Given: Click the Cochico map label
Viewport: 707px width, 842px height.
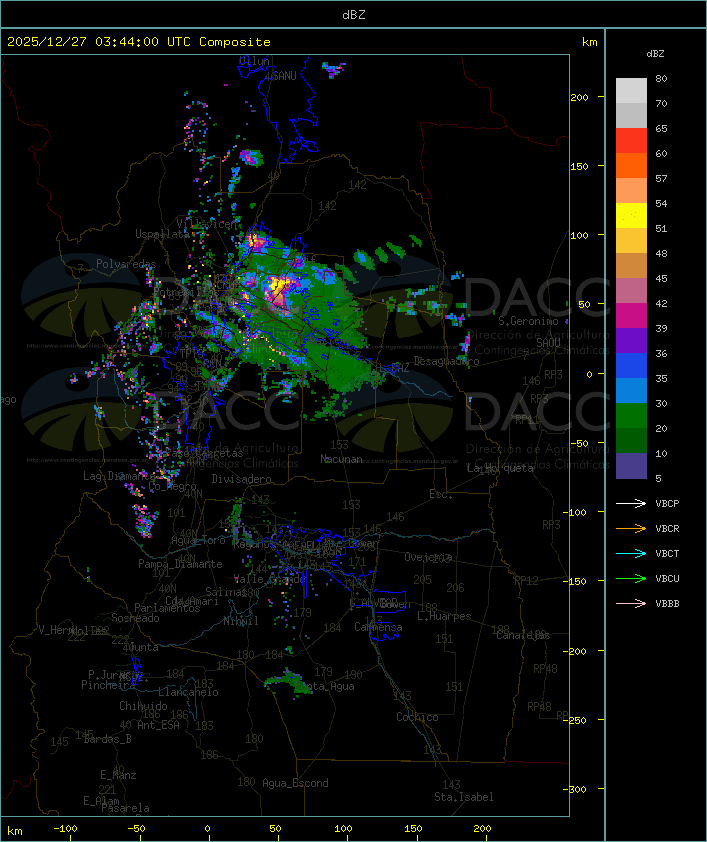Looking at the screenshot, I should tap(417, 717).
